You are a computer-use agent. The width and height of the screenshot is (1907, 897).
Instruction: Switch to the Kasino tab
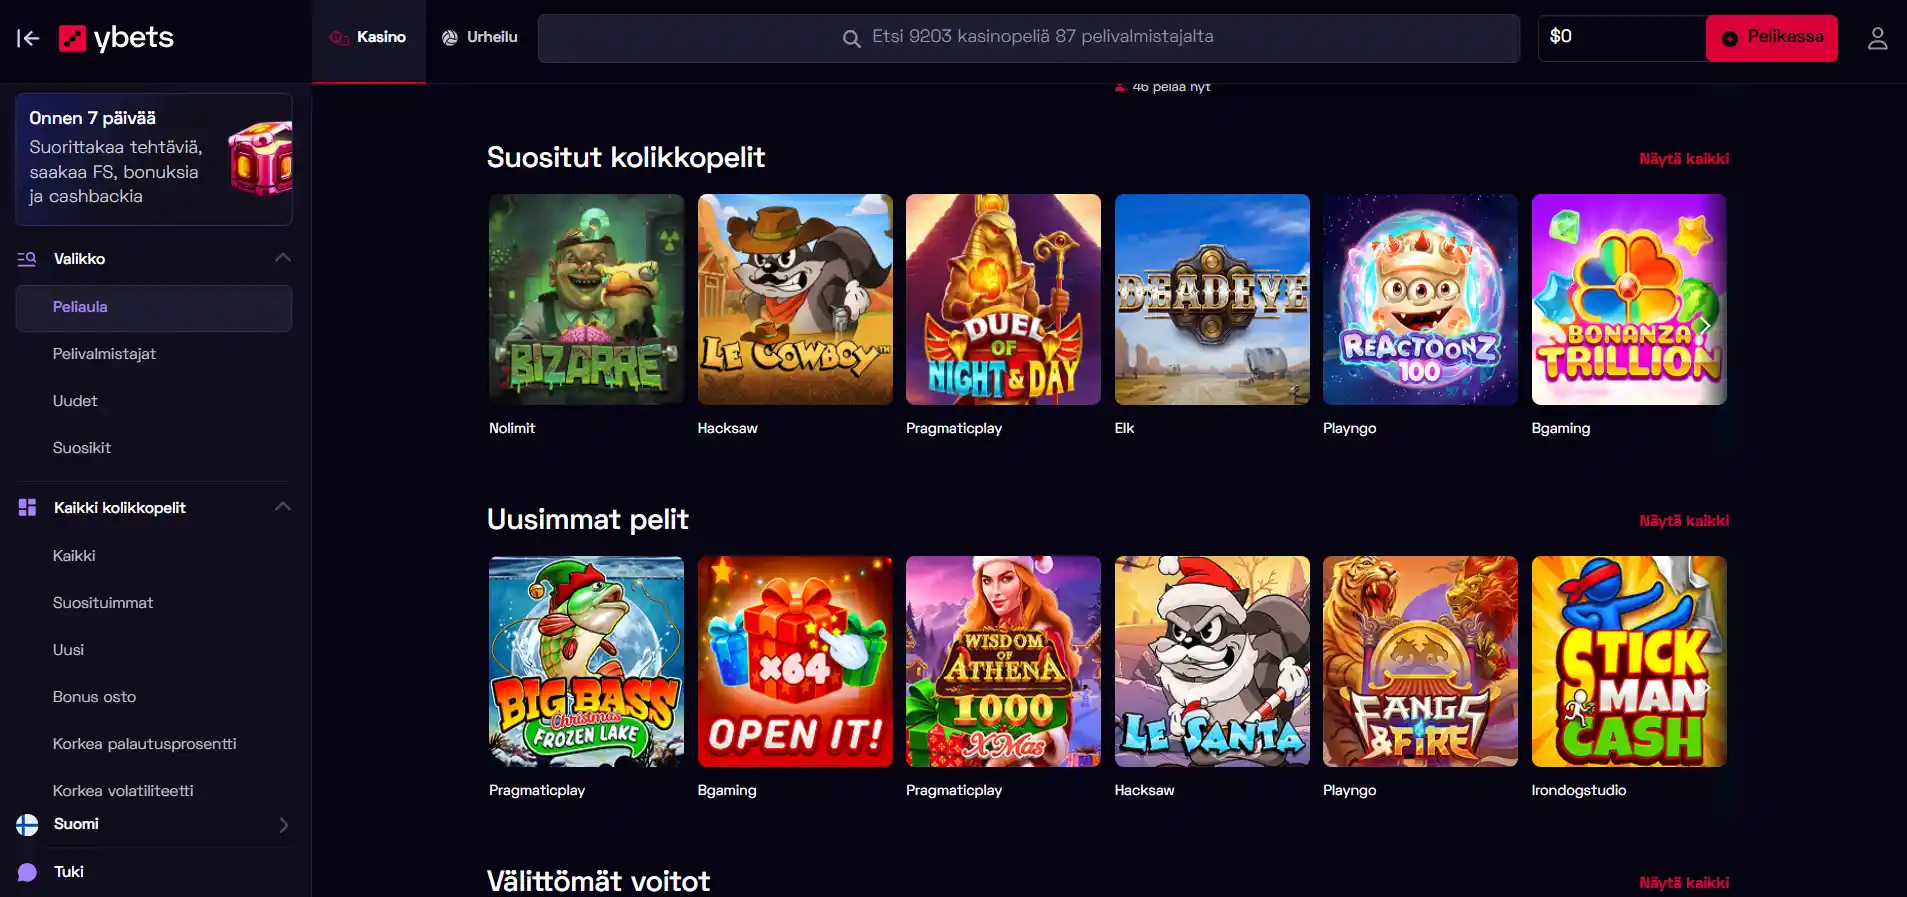point(368,38)
